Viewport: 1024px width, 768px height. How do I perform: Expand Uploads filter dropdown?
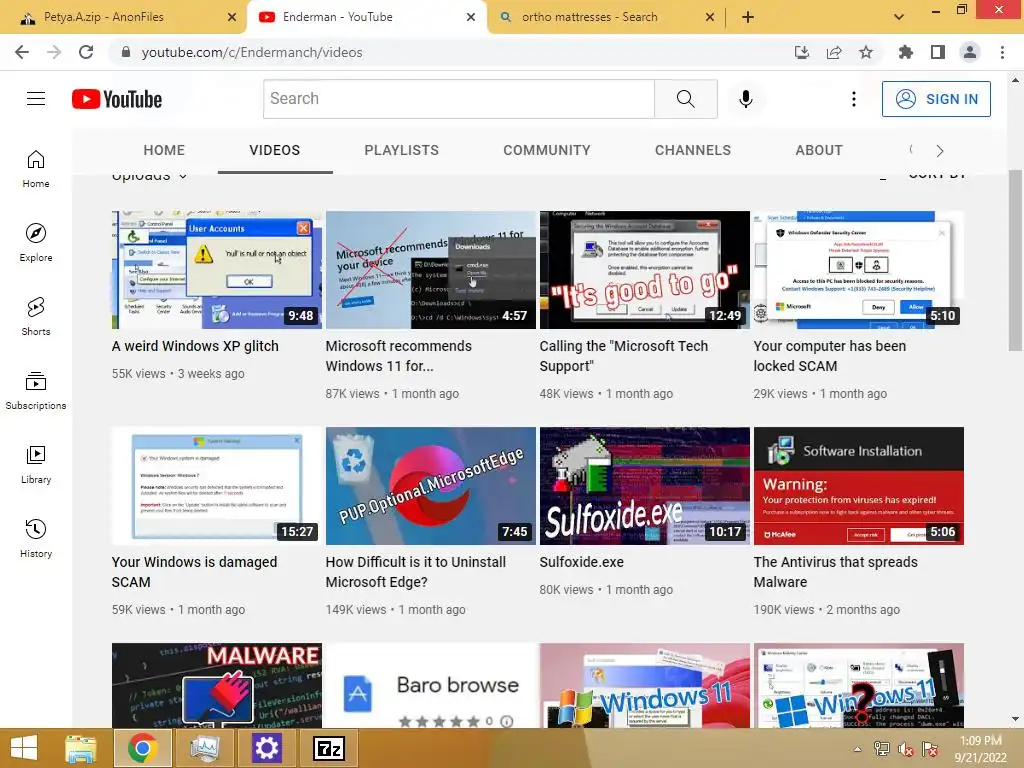point(150,176)
